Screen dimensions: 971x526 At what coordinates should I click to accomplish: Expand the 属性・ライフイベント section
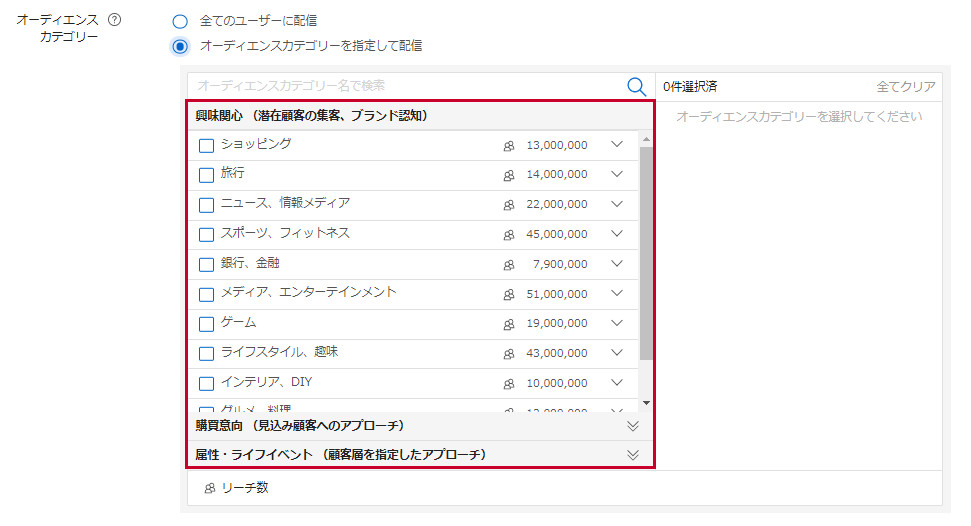tap(632, 455)
